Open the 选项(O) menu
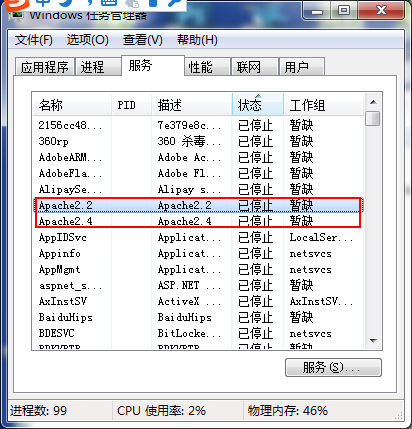The image size is (412, 429). (88, 40)
